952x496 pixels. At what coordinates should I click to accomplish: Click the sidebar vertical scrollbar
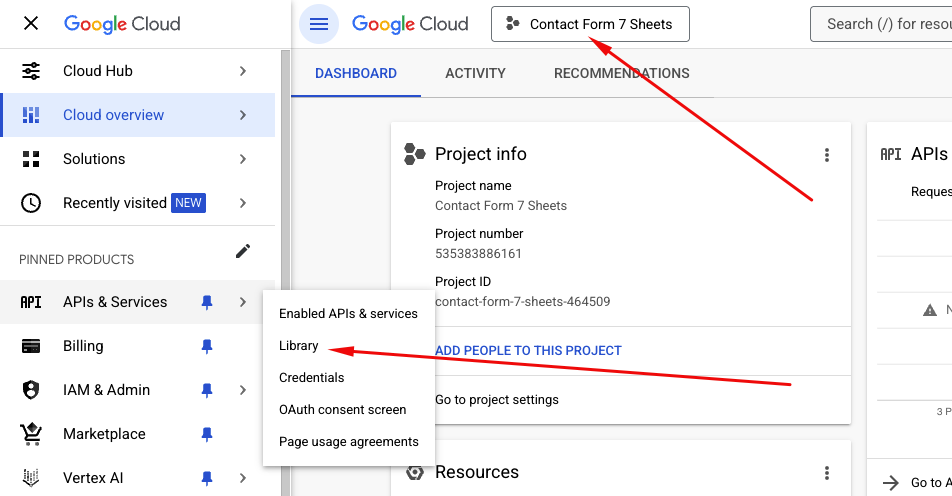click(x=285, y=273)
